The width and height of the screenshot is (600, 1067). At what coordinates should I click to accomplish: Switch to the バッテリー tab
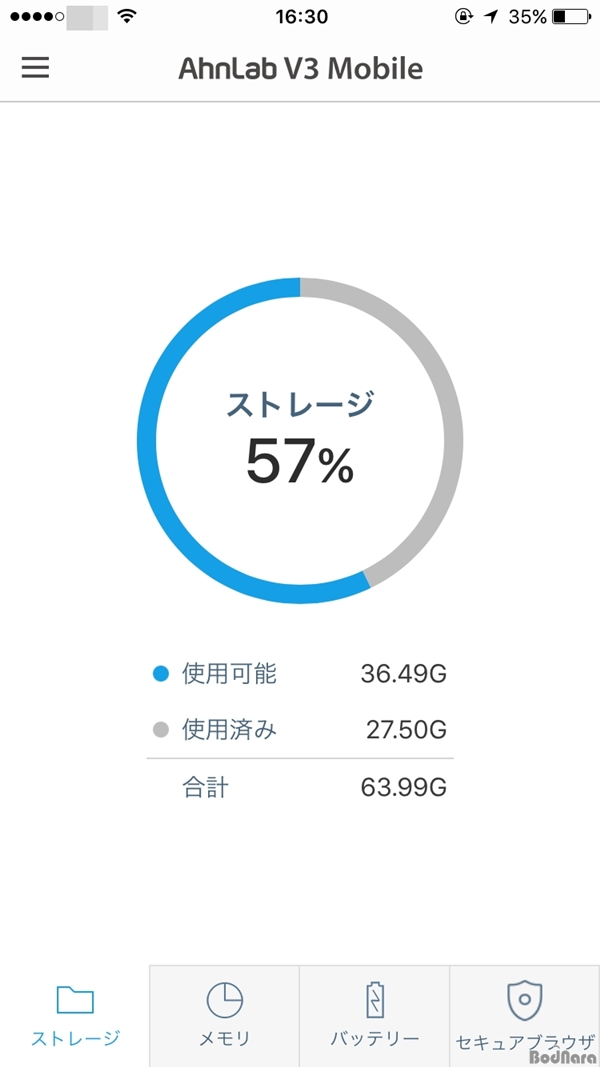pyautogui.click(x=375, y=1015)
